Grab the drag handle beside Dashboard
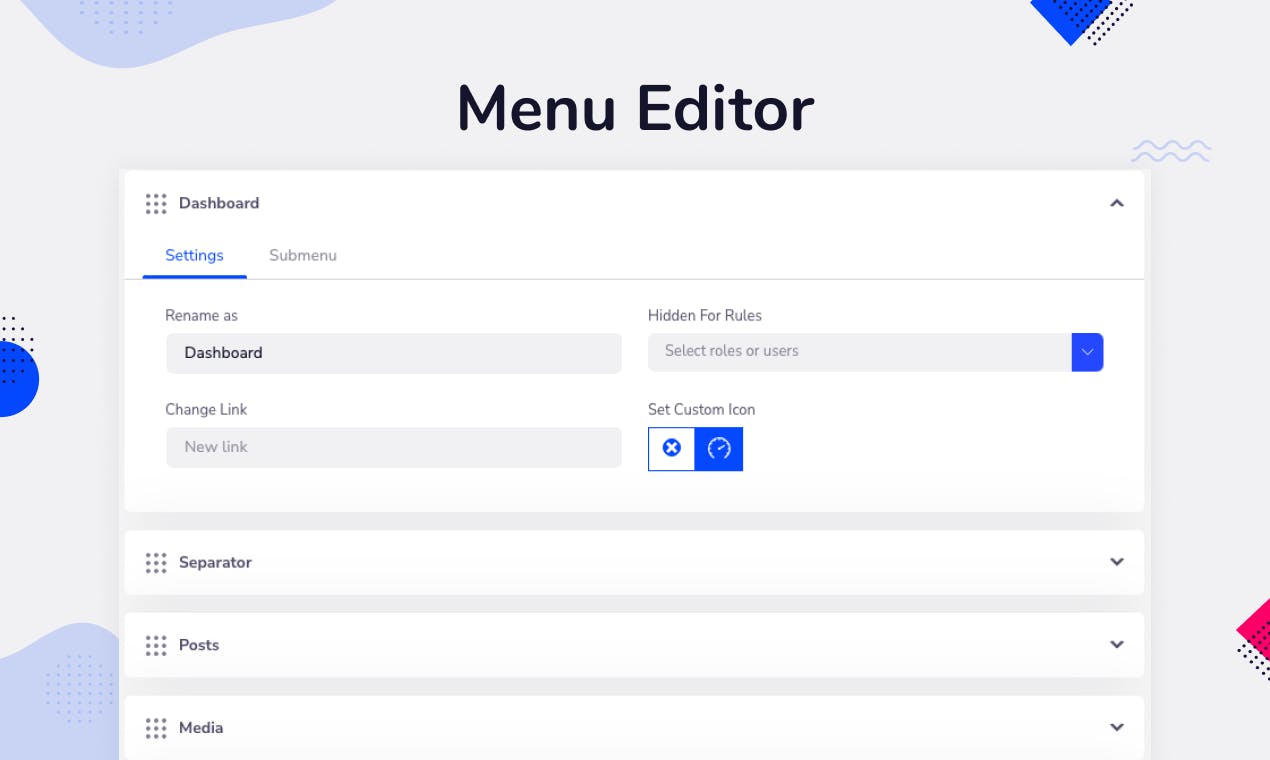Screen dimensions: 1270x760 tap(156, 204)
